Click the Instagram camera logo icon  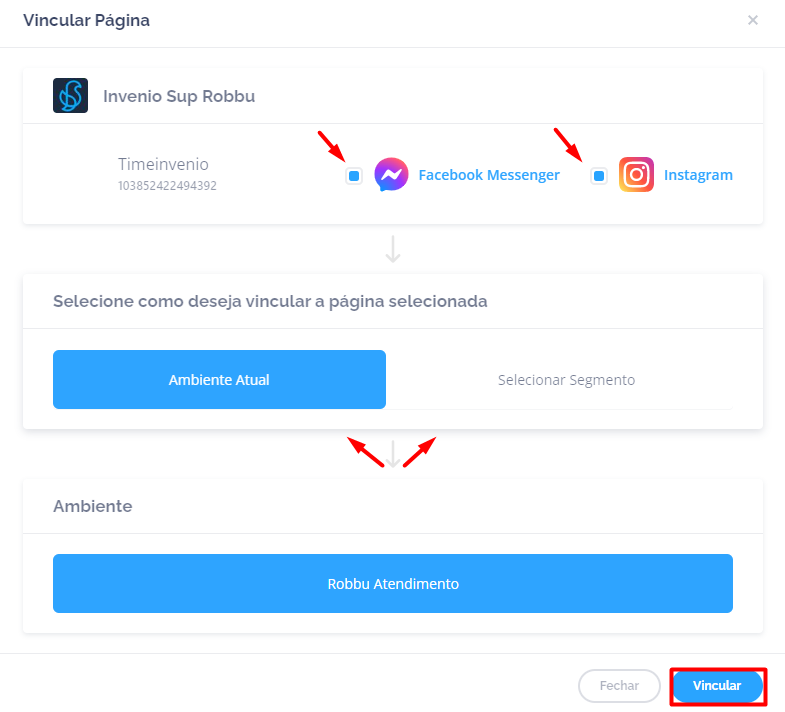[636, 175]
